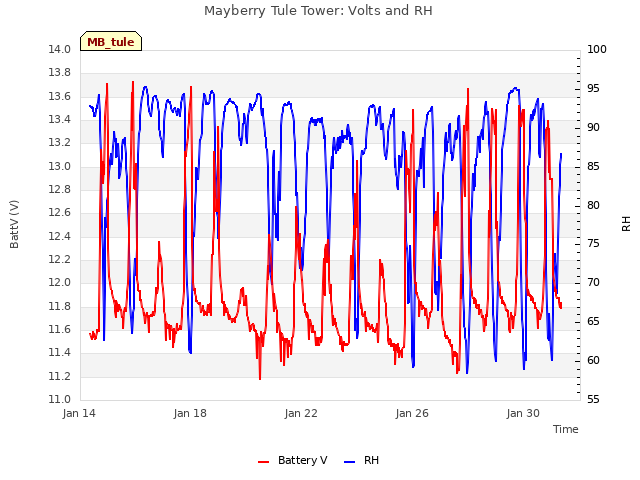Click the 95 right axis label

pyautogui.click(x=593, y=89)
